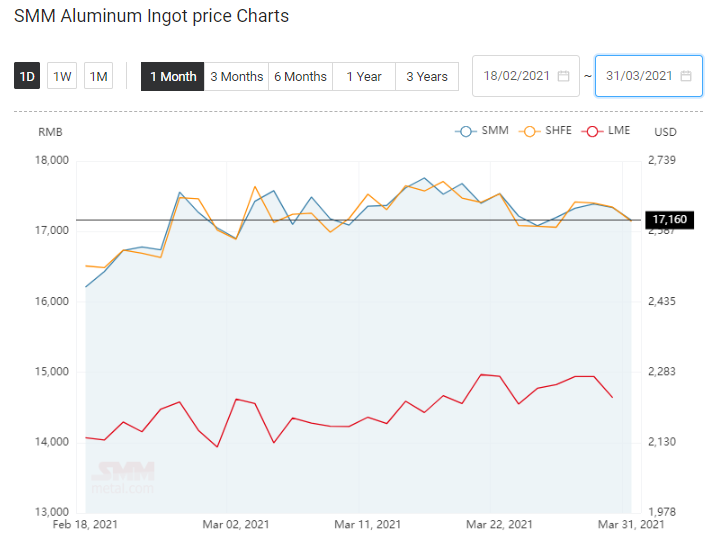The width and height of the screenshot is (714, 542).
Task: Click the RMB axis unit label
Action: [50, 132]
